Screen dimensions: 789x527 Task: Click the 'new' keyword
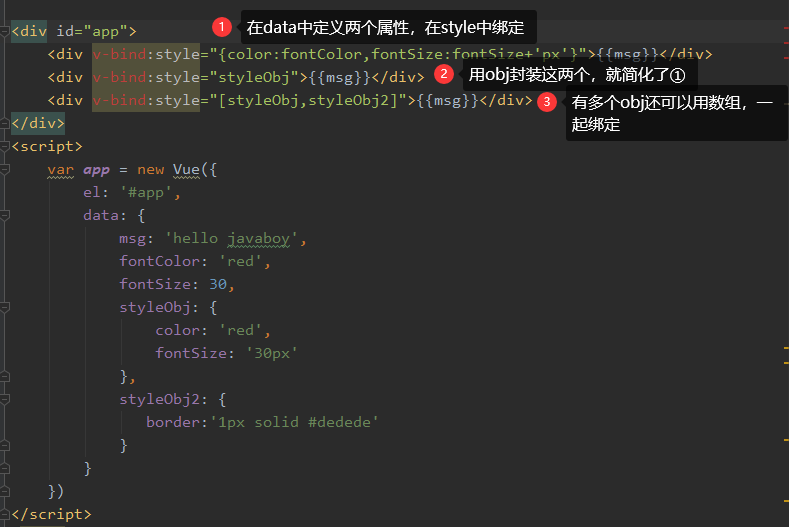pos(150,170)
